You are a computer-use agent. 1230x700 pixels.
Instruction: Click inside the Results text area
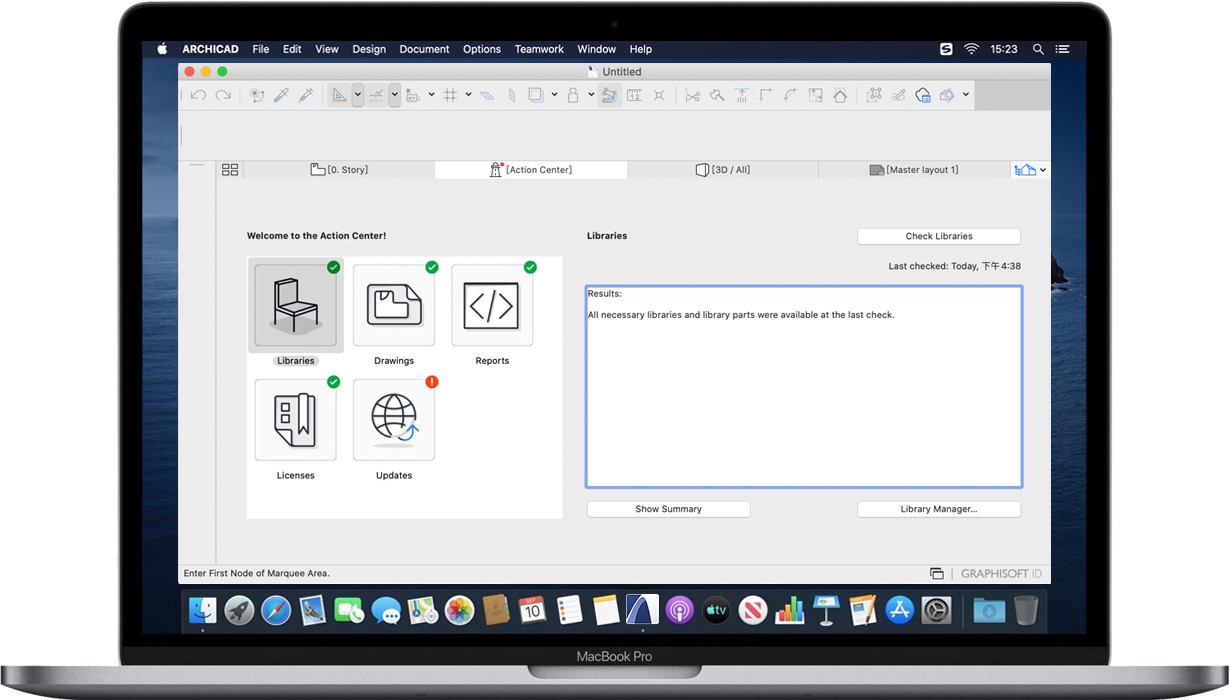(x=803, y=385)
